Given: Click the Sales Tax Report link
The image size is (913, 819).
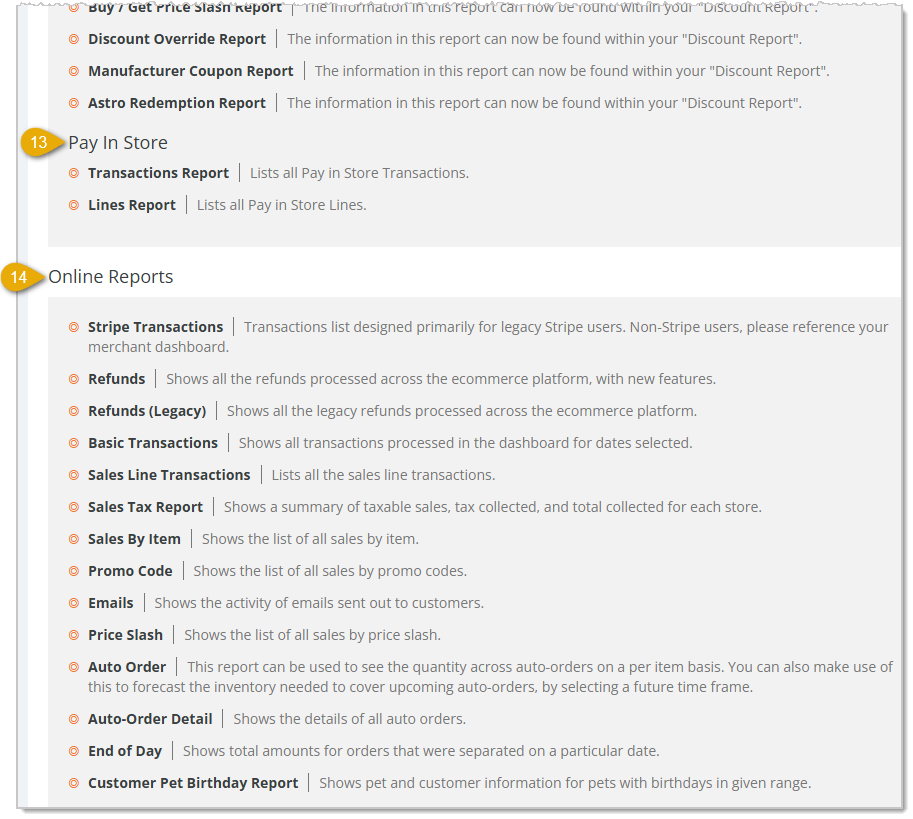Looking at the screenshot, I should click(x=146, y=507).
